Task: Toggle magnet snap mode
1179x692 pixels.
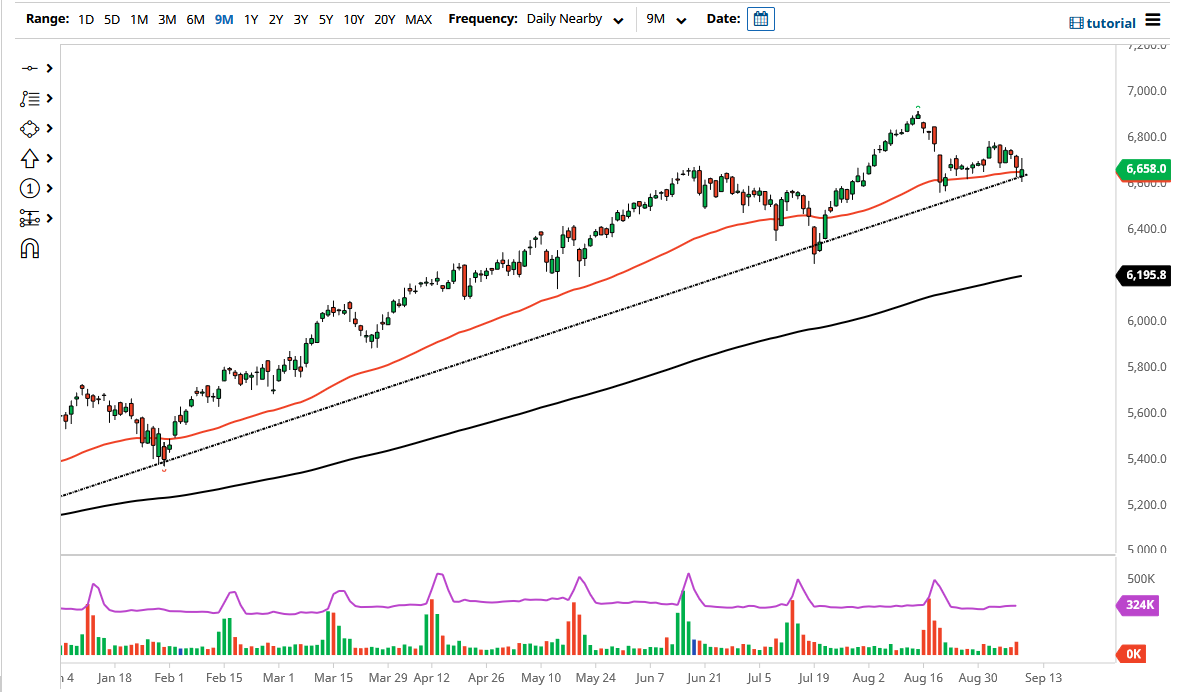Action: pos(30,248)
